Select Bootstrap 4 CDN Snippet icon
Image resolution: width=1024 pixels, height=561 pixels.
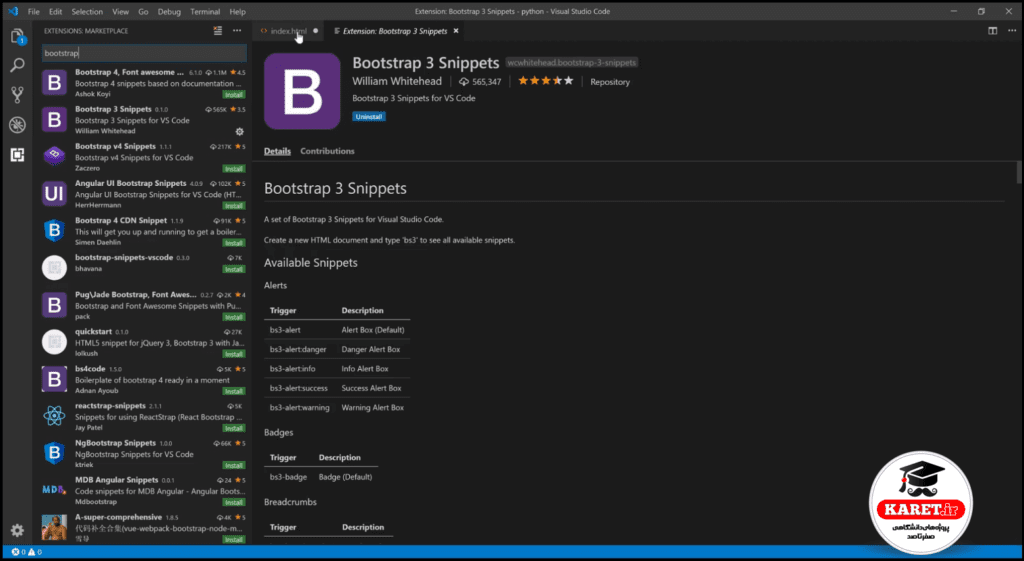54,231
